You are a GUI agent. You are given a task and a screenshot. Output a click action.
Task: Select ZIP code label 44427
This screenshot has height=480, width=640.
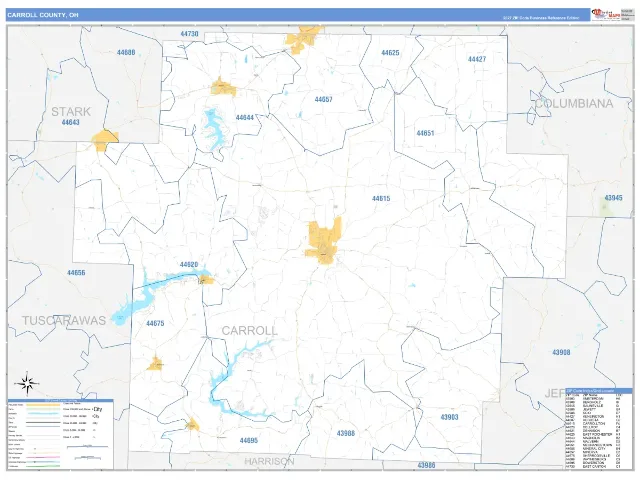pyautogui.click(x=477, y=59)
